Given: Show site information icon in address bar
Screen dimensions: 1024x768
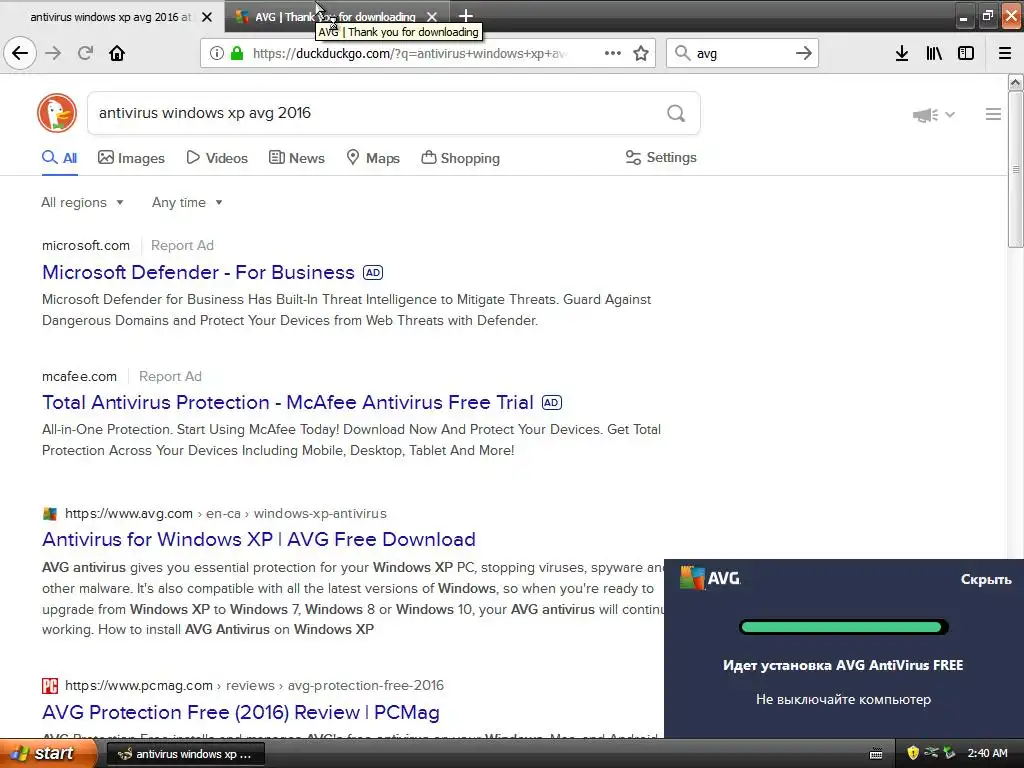Looking at the screenshot, I should click(216, 53).
